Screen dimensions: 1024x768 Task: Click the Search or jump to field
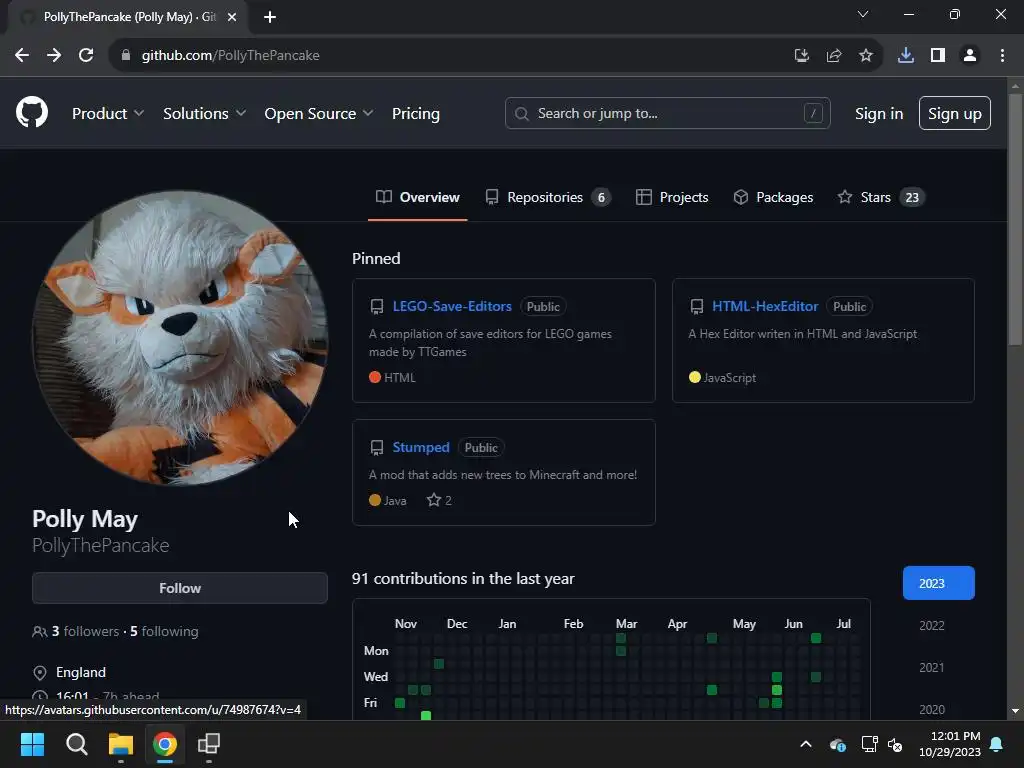point(667,114)
